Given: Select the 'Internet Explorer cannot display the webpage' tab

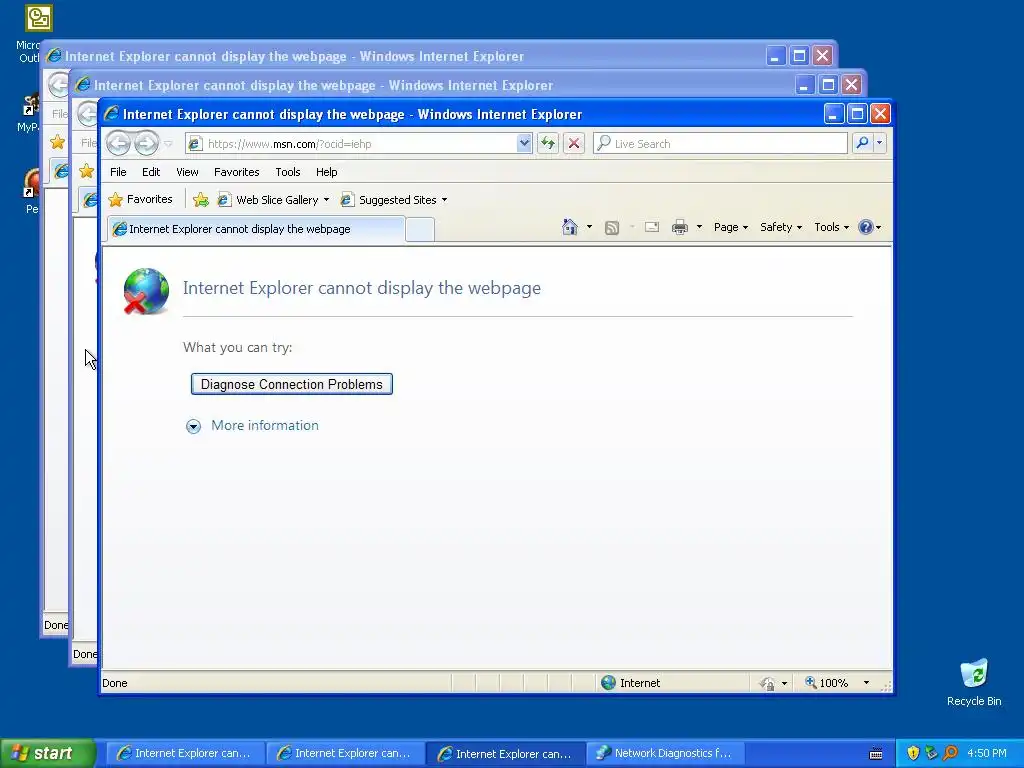Looking at the screenshot, I should click(x=256, y=229).
